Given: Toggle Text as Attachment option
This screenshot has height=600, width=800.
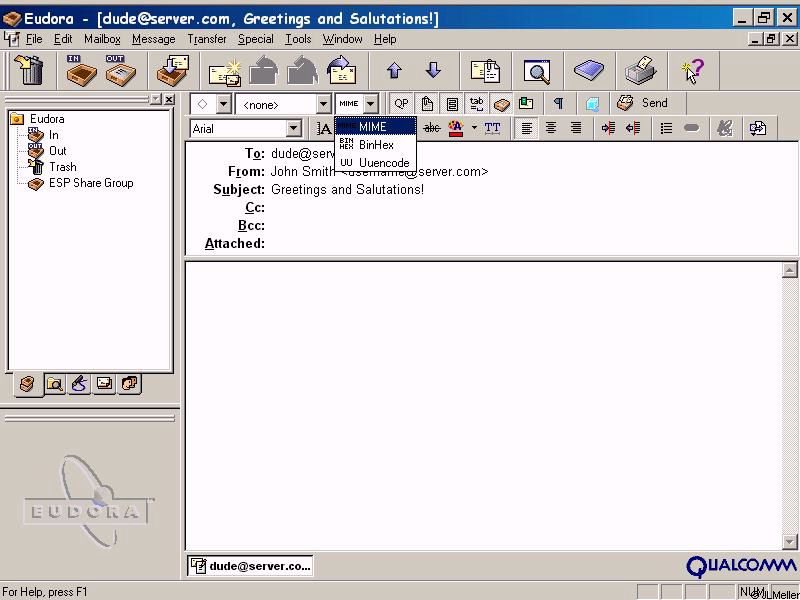Looking at the screenshot, I should point(427,104).
